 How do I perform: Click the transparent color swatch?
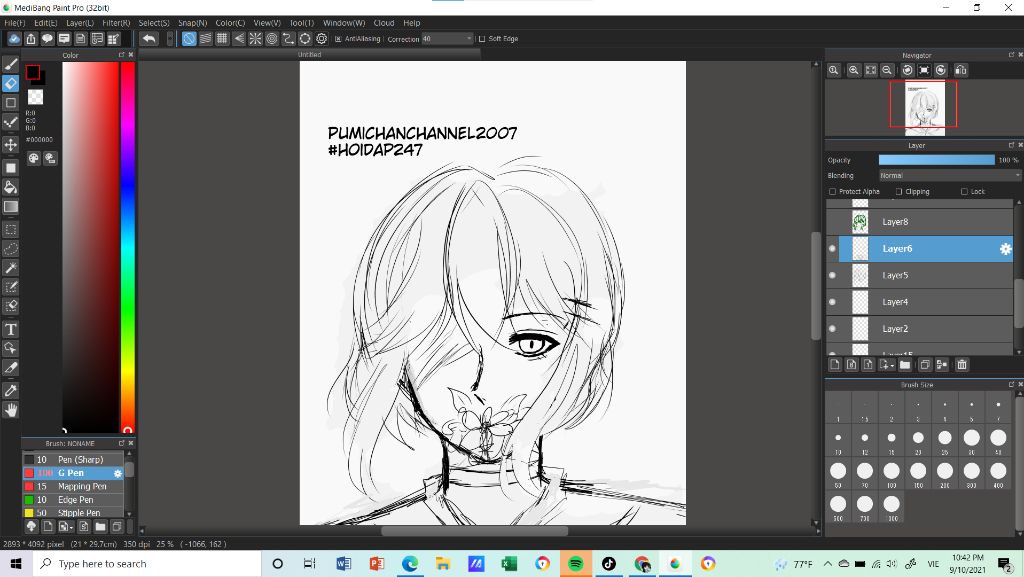pyautogui.click(x=35, y=97)
